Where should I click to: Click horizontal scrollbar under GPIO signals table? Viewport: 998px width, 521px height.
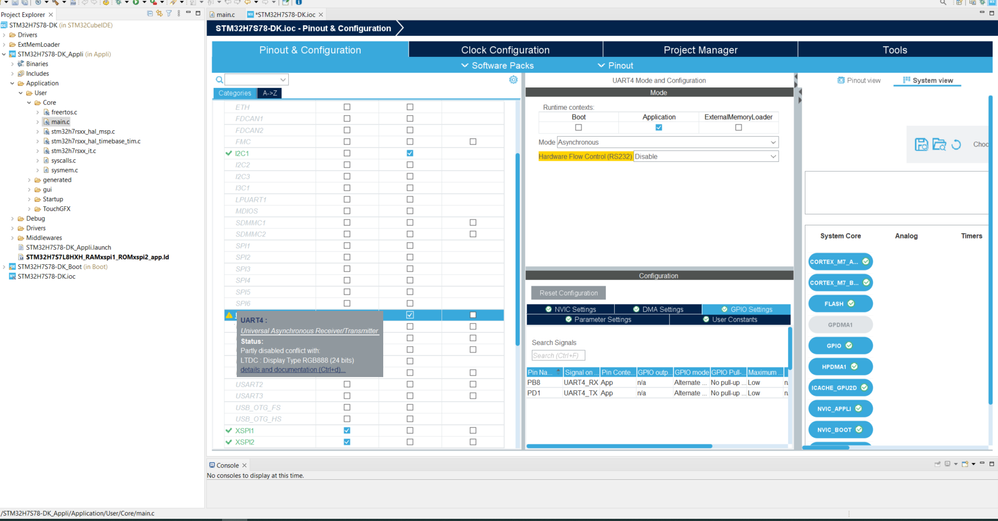[619, 446]
